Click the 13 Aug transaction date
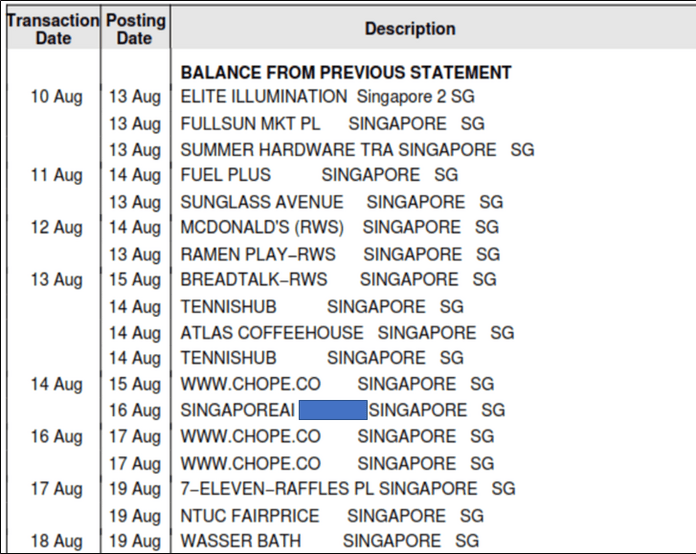696x554 pixels. pos(56,280)
